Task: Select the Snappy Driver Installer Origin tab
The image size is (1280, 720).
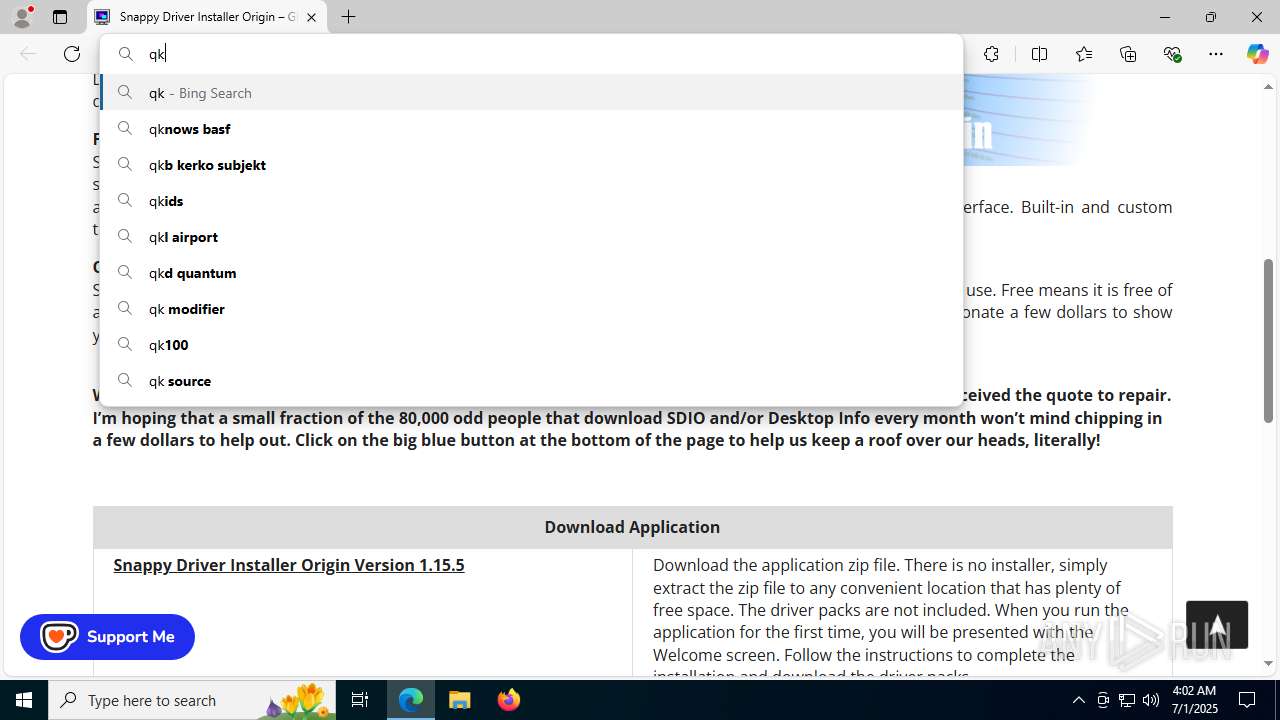Action: 207,17
